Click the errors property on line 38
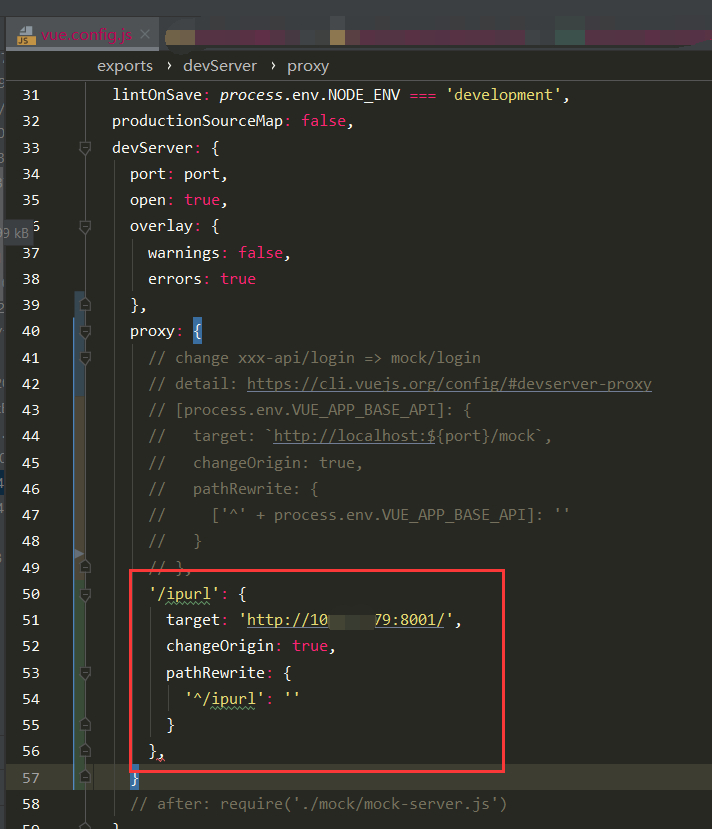The image size is (712, 829). tap(174, 279)
